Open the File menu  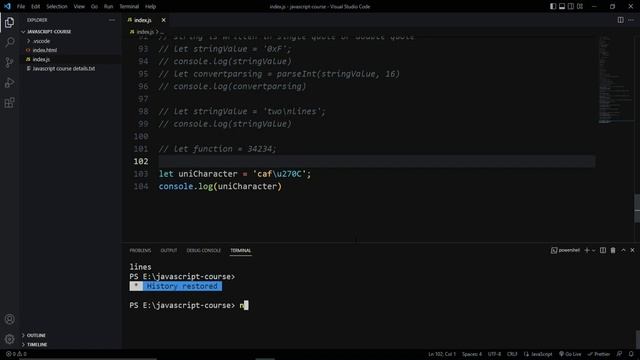pyautogui.click(x=21, y=7)
